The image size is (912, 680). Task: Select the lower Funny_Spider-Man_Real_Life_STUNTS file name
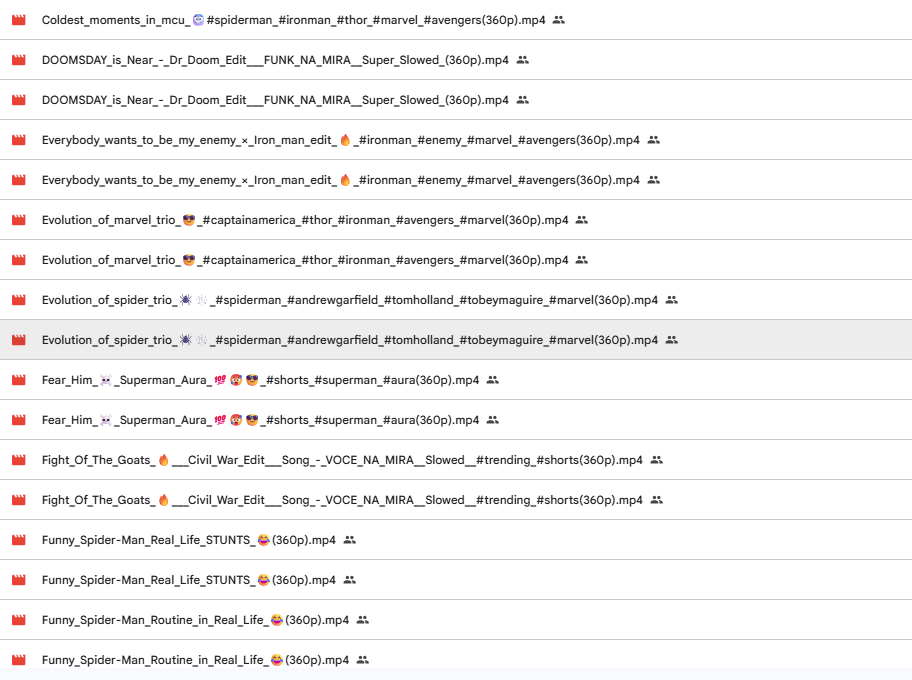tap(188, 581)
